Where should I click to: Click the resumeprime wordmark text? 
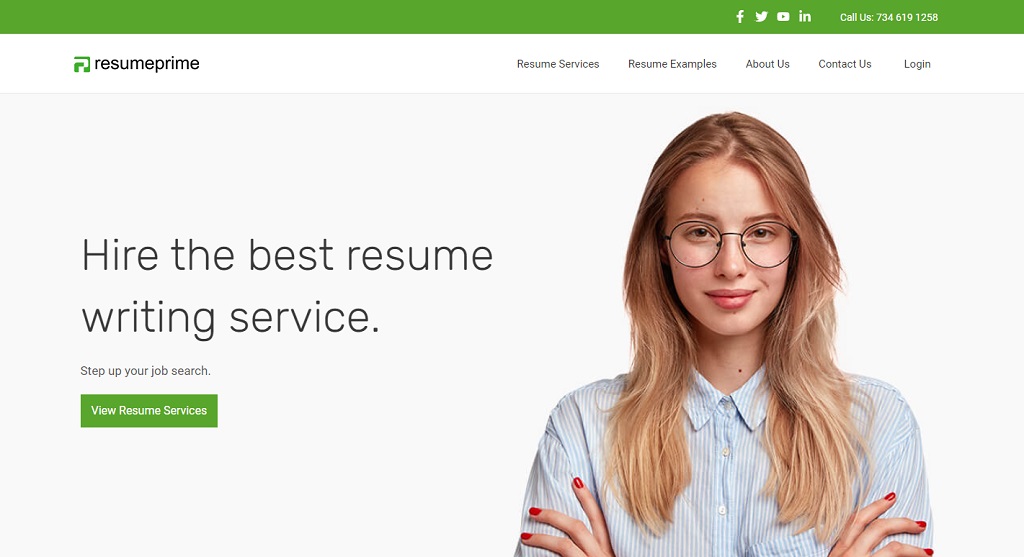[x=147, y=64]
